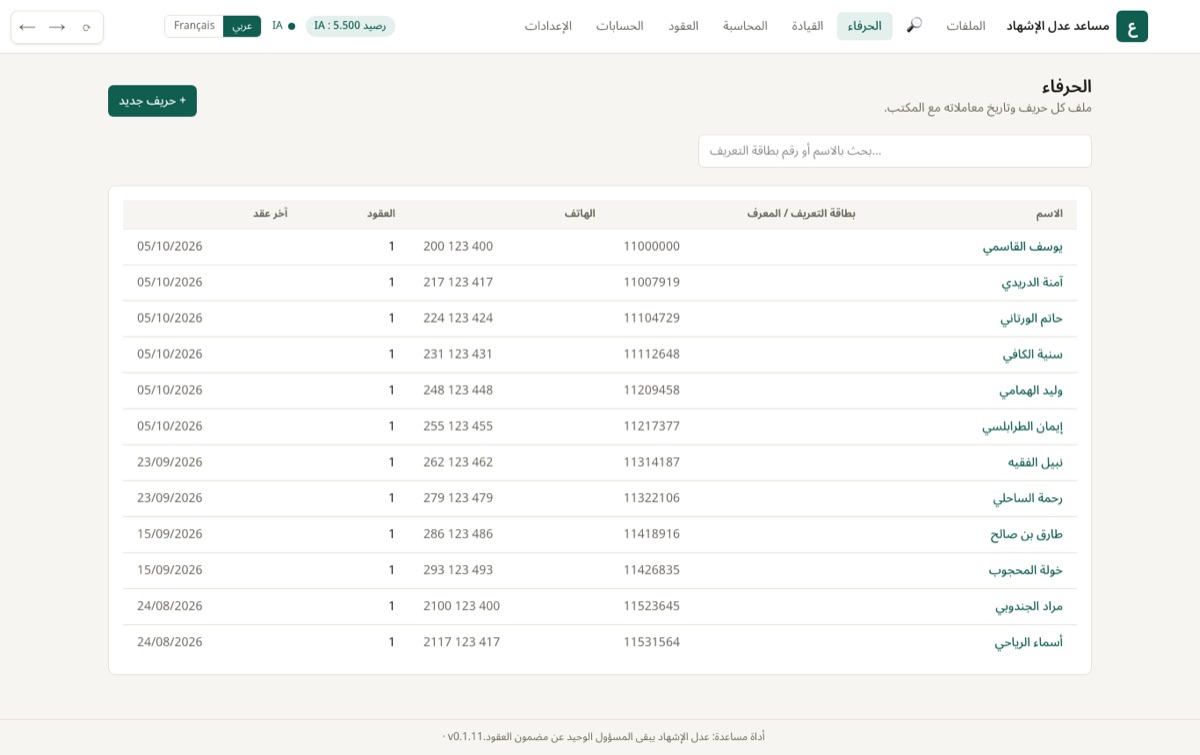Screen dimensions: 1200x755
Task: Click ID number 11209458
Action: coord(652,390)
